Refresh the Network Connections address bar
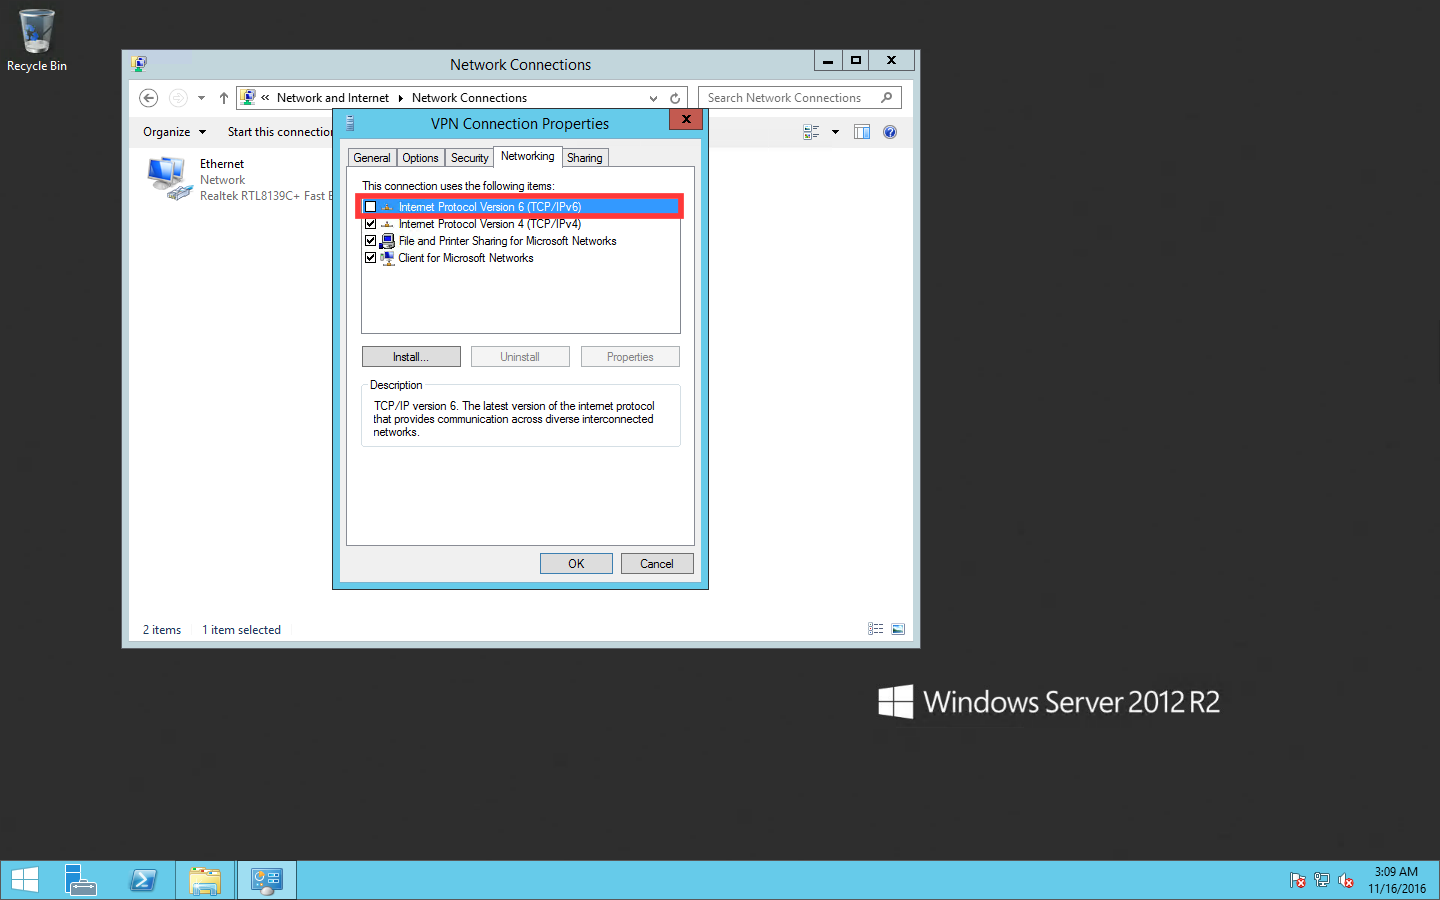This screenshot has height=900, width=1440. 675,98
